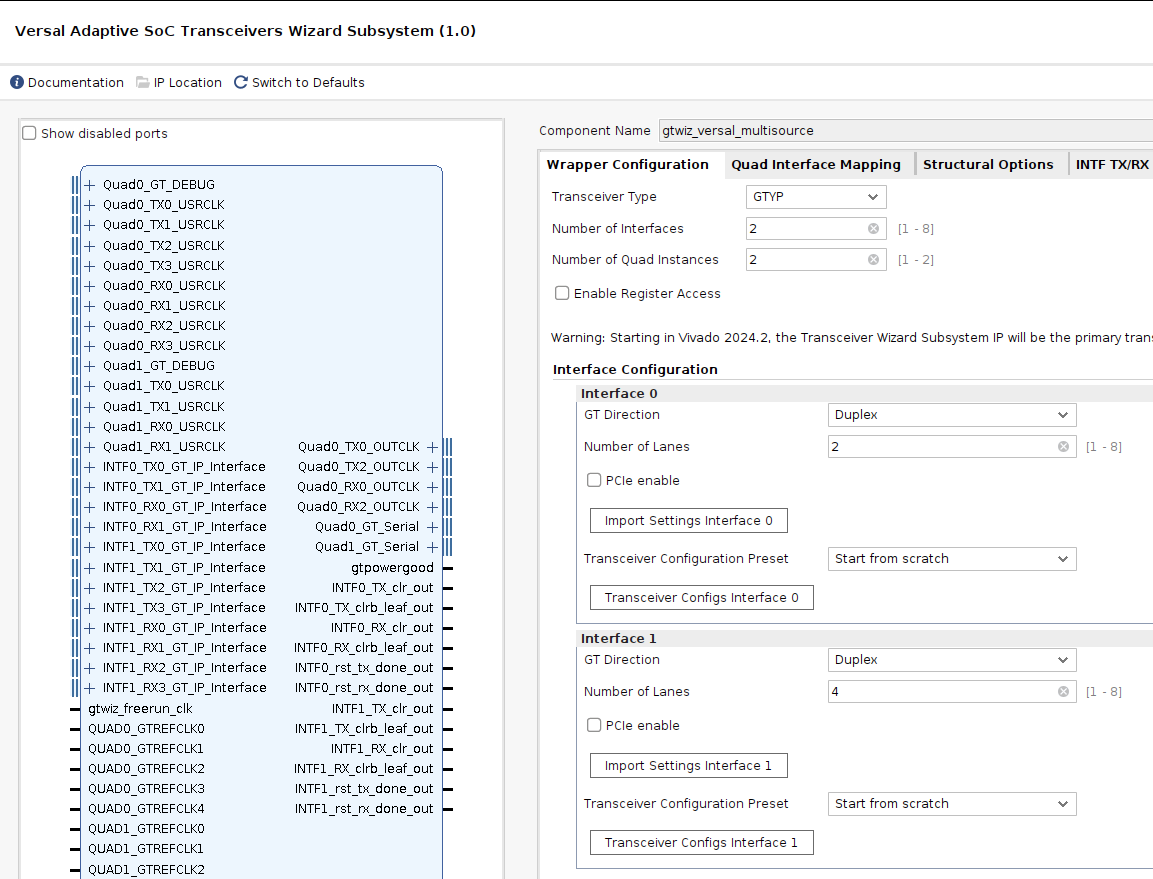Switch to the INTF TX/RX tab
Viewport: 1153px width, 879px height.
tap(1112, 165)
